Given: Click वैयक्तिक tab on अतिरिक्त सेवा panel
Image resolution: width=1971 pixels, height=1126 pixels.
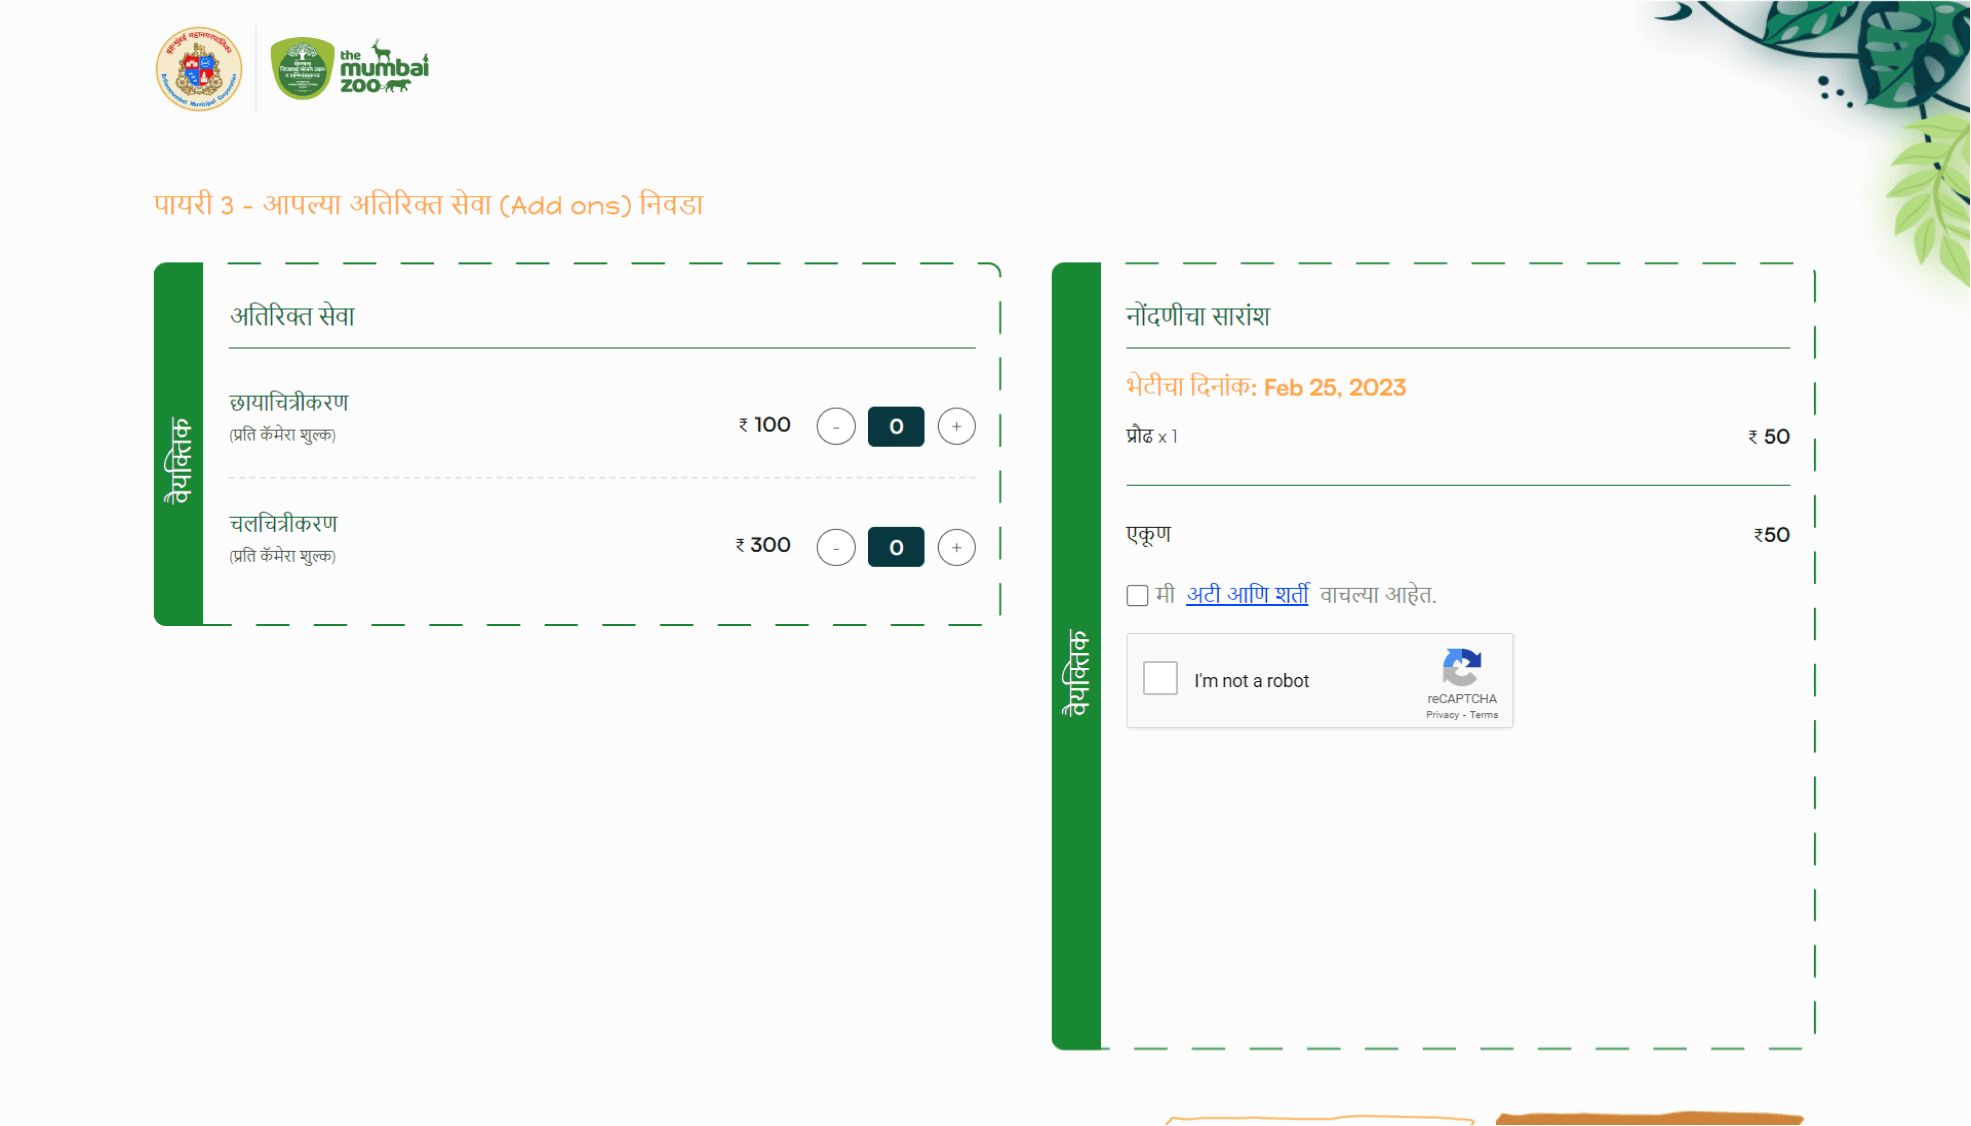Looking at the screenshot, I should (x=178, y=460).
